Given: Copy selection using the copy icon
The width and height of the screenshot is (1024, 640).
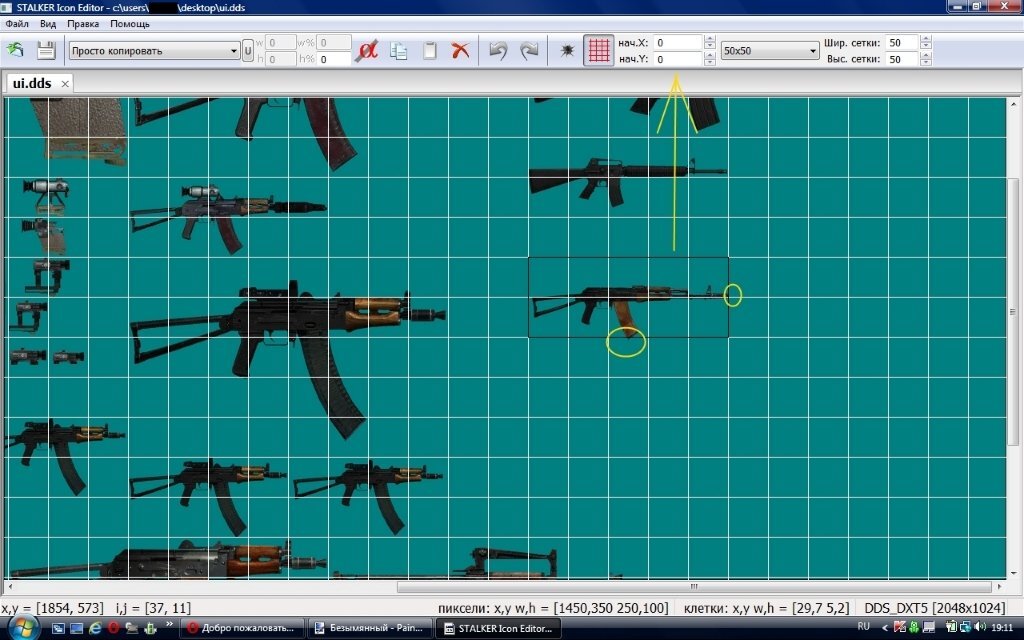Looking at the screenshot, I should point(399,50).
